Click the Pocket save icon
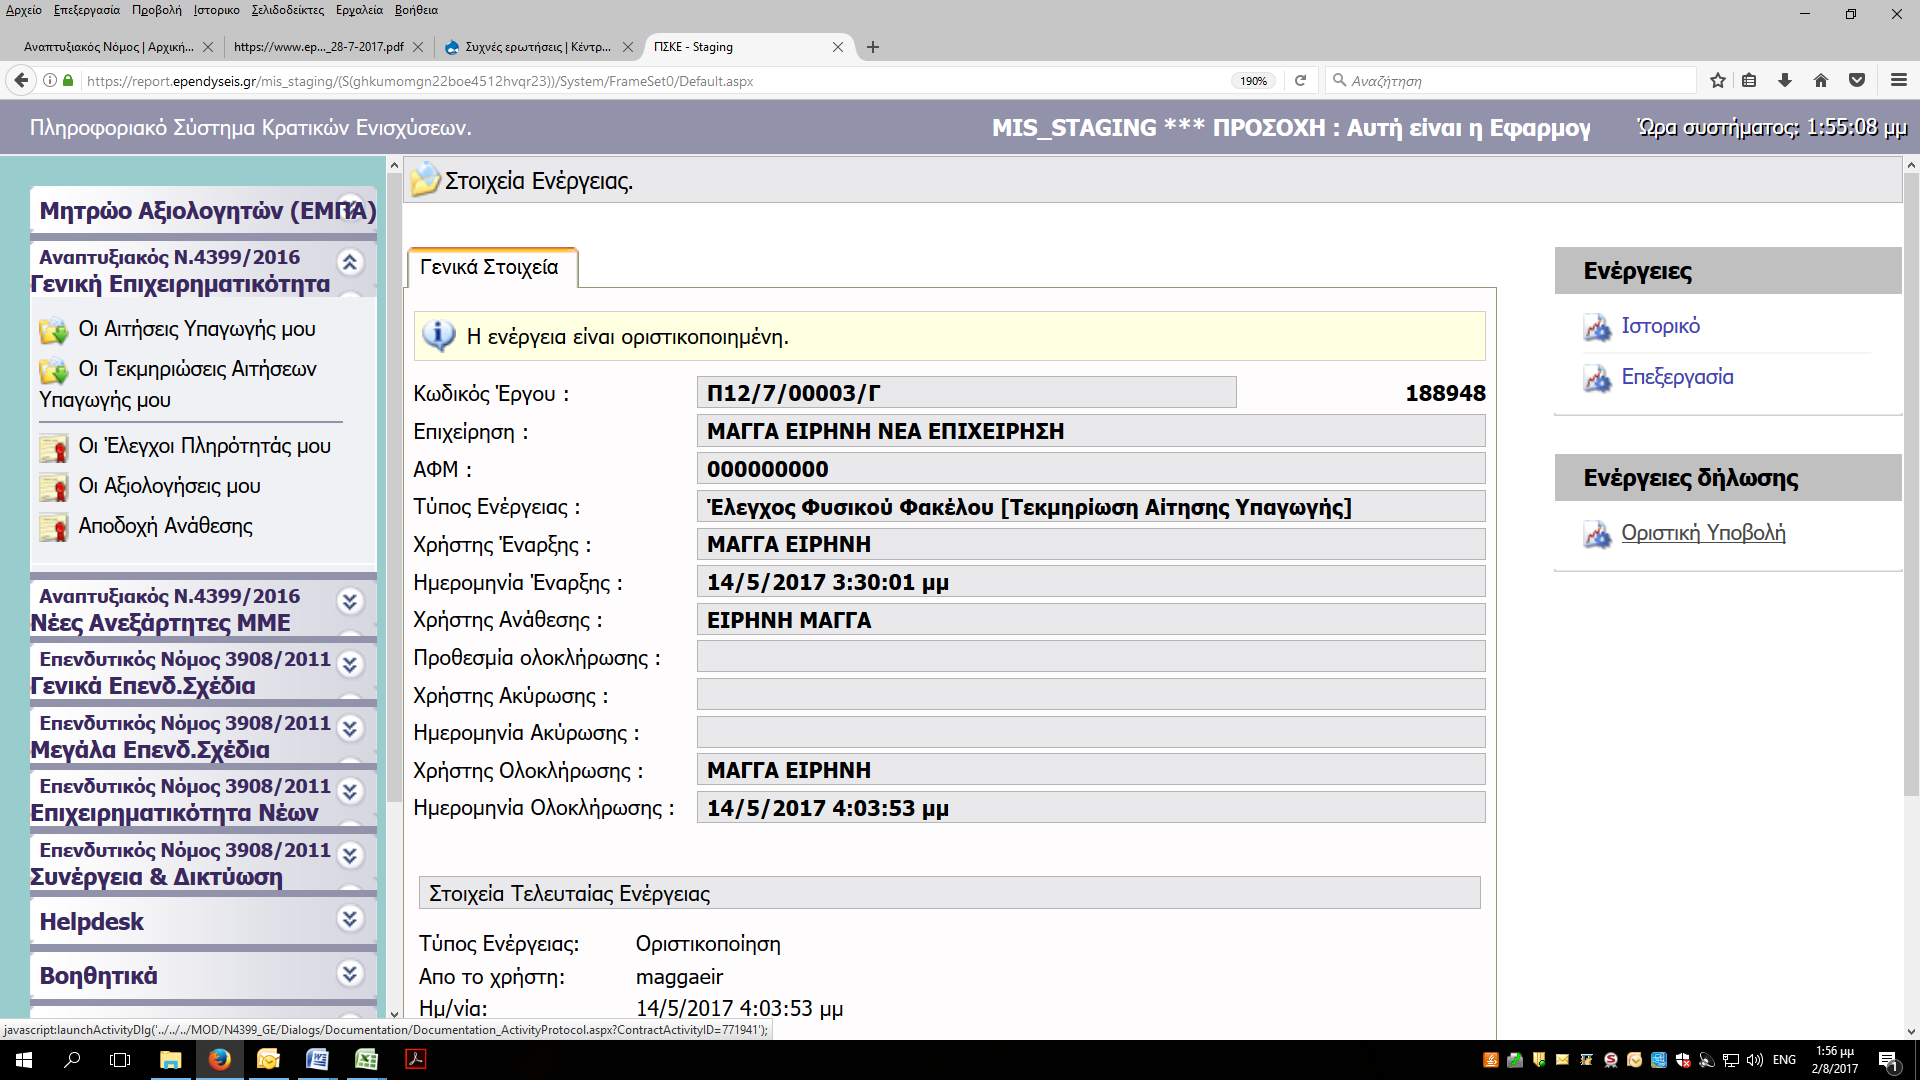The width and height of the screenshot is (1920, 1080). (1857, 81)
